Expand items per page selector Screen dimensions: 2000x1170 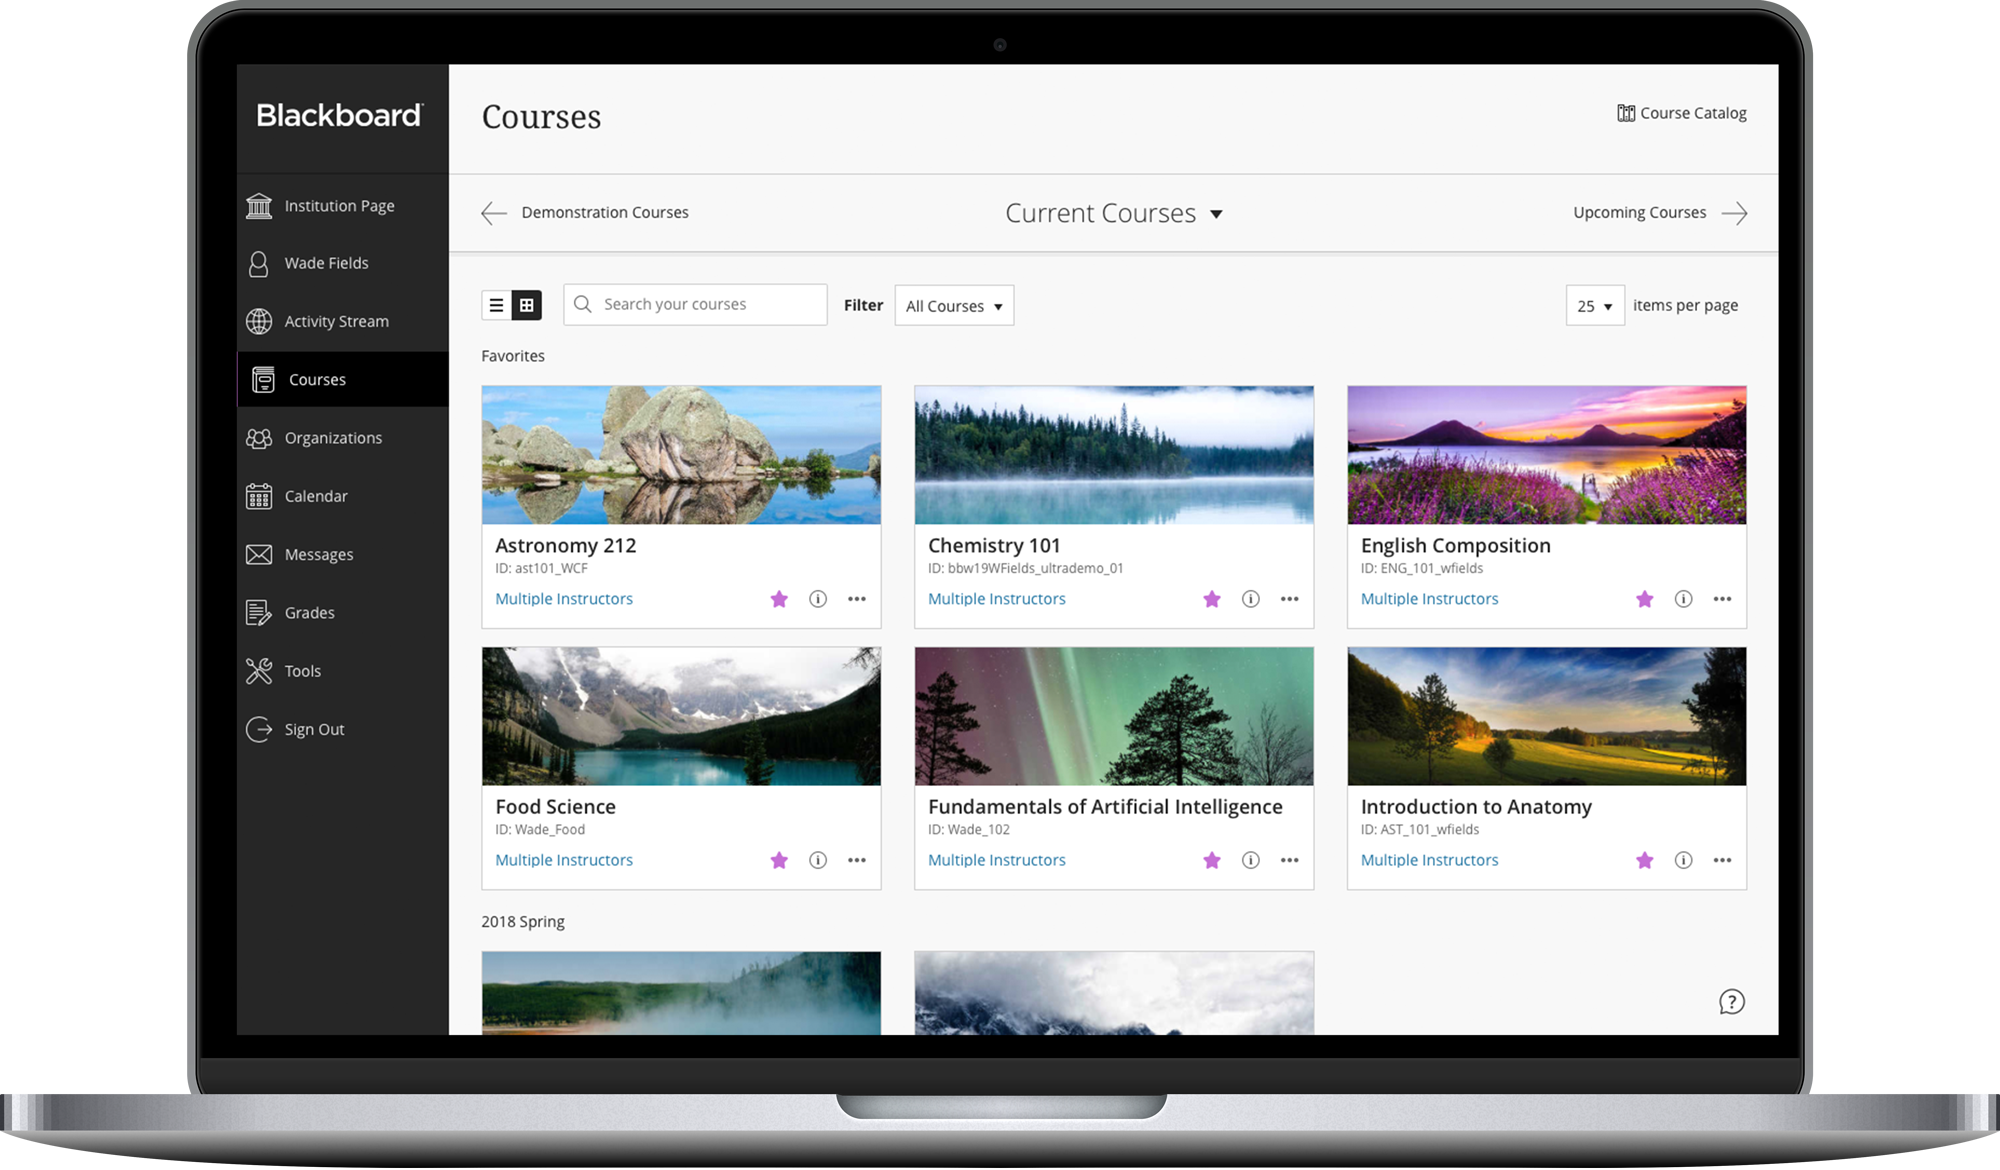pos(1593,304)
